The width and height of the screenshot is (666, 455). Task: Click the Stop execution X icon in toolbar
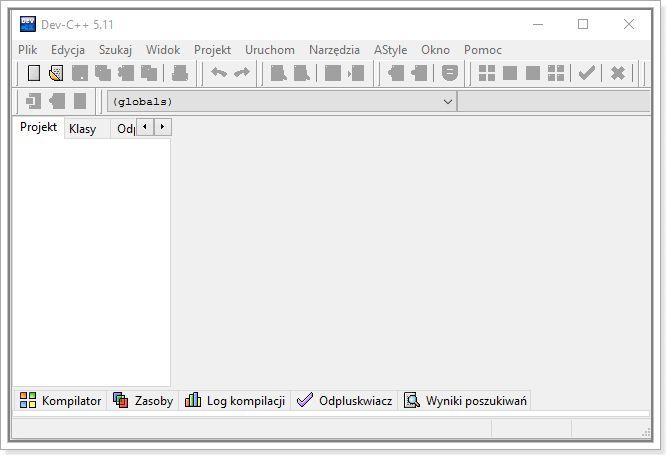point(618,73)
